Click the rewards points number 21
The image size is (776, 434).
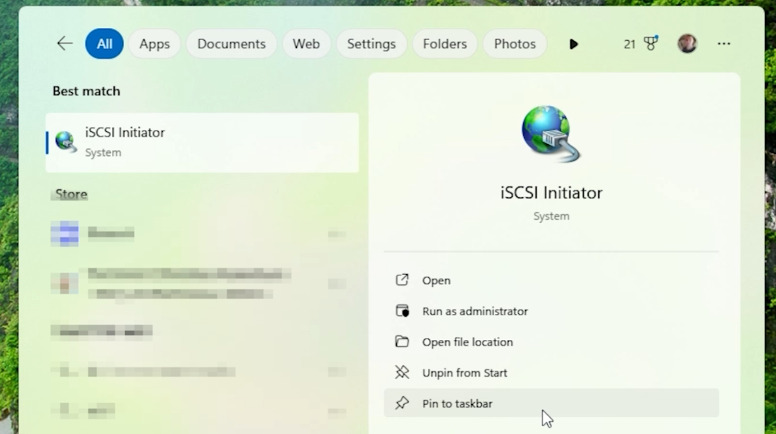point(629,45)
